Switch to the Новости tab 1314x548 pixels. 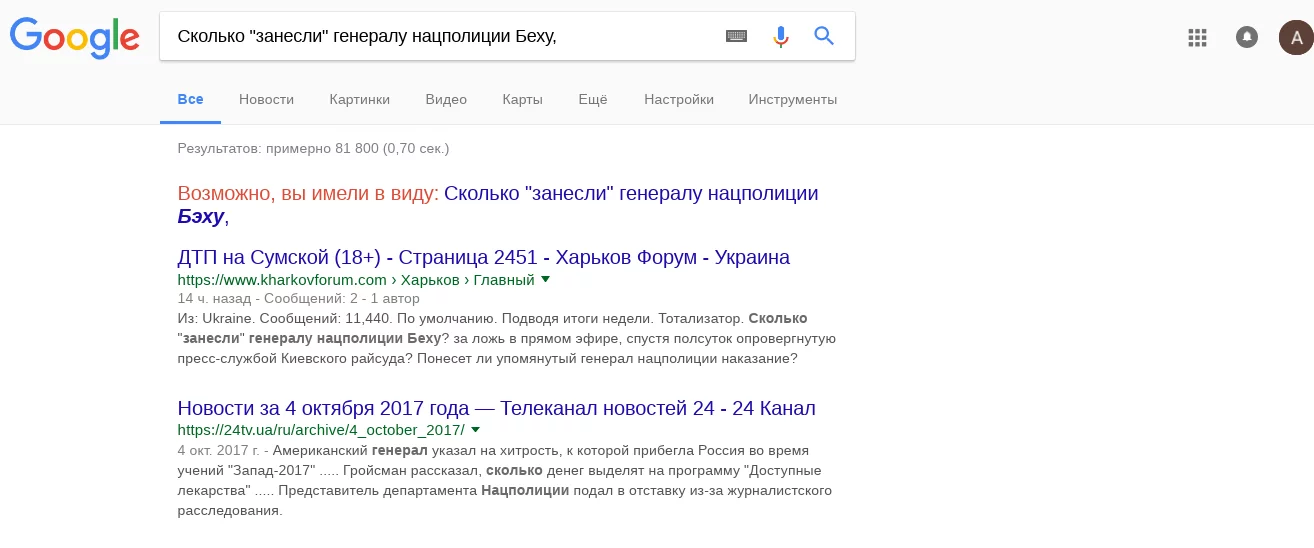coord(266,99)
